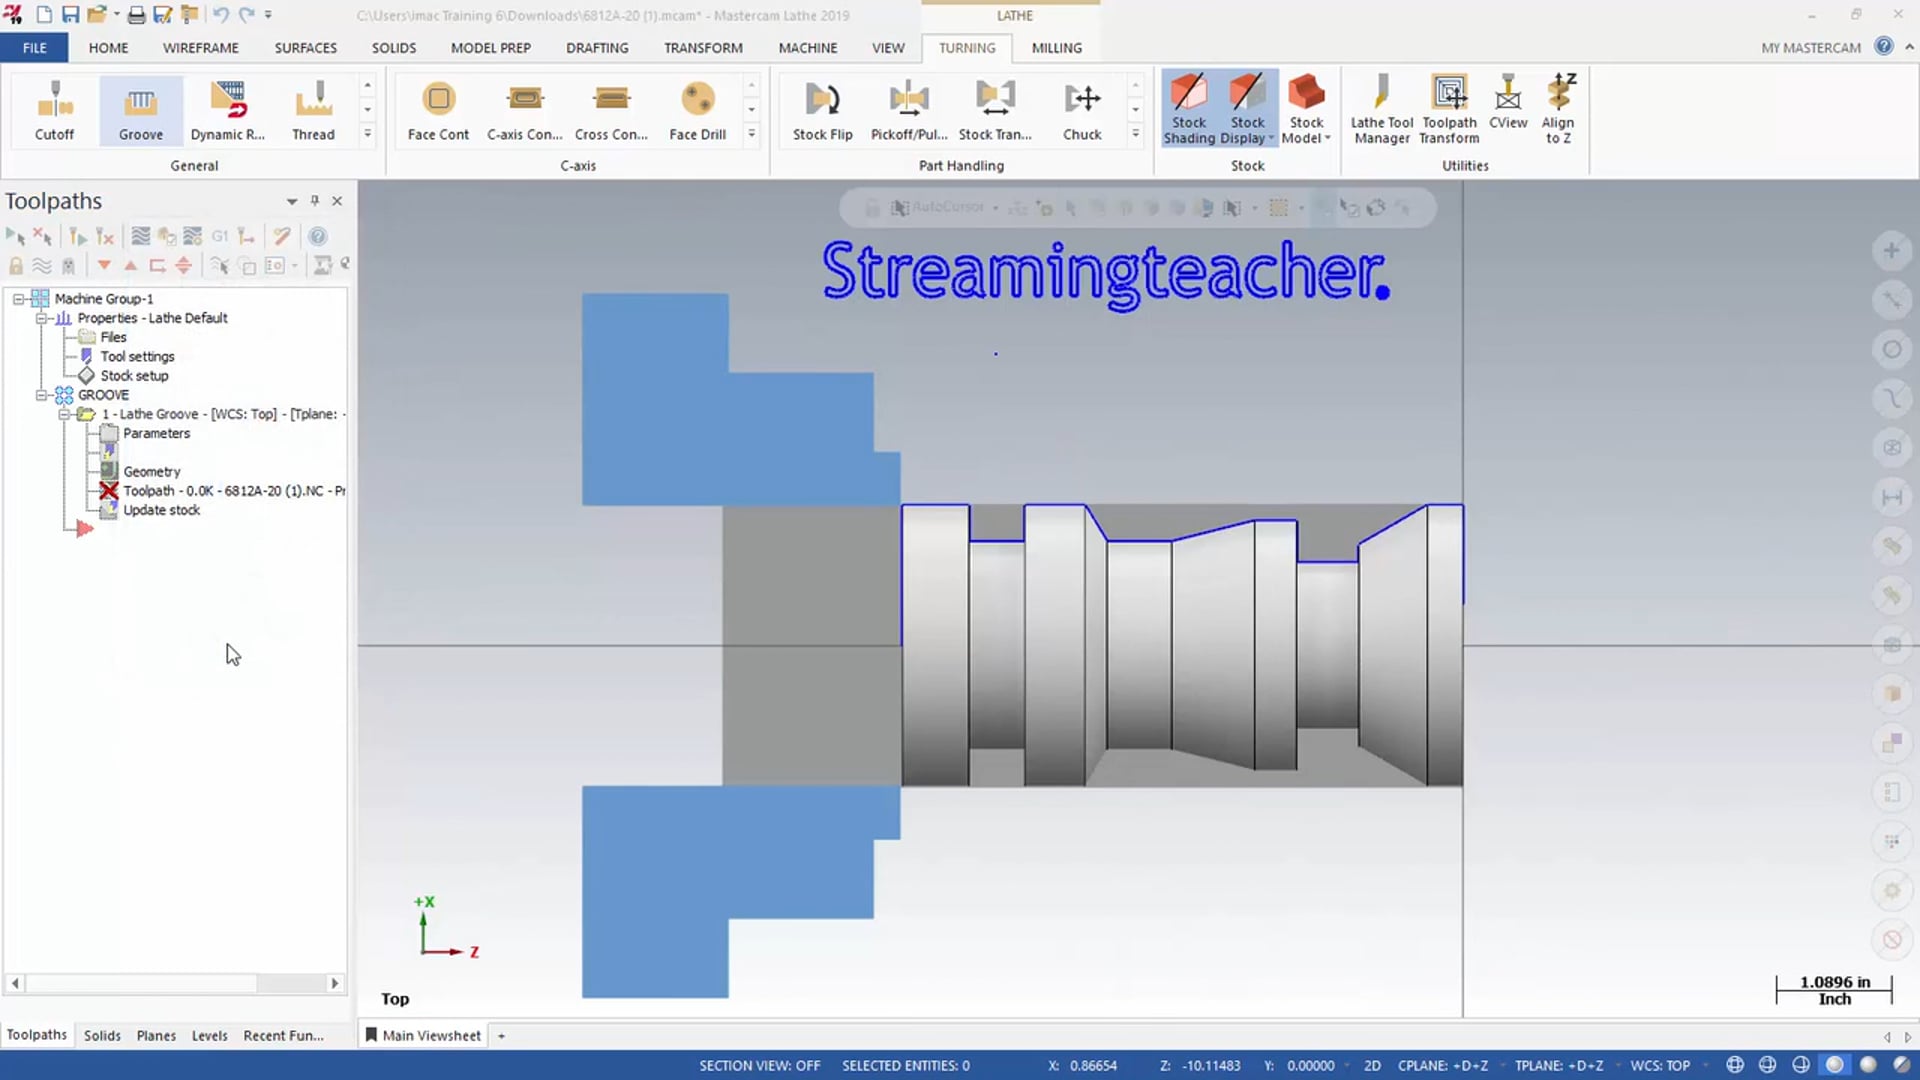Toggle Stock Shading on or off

1189,108
